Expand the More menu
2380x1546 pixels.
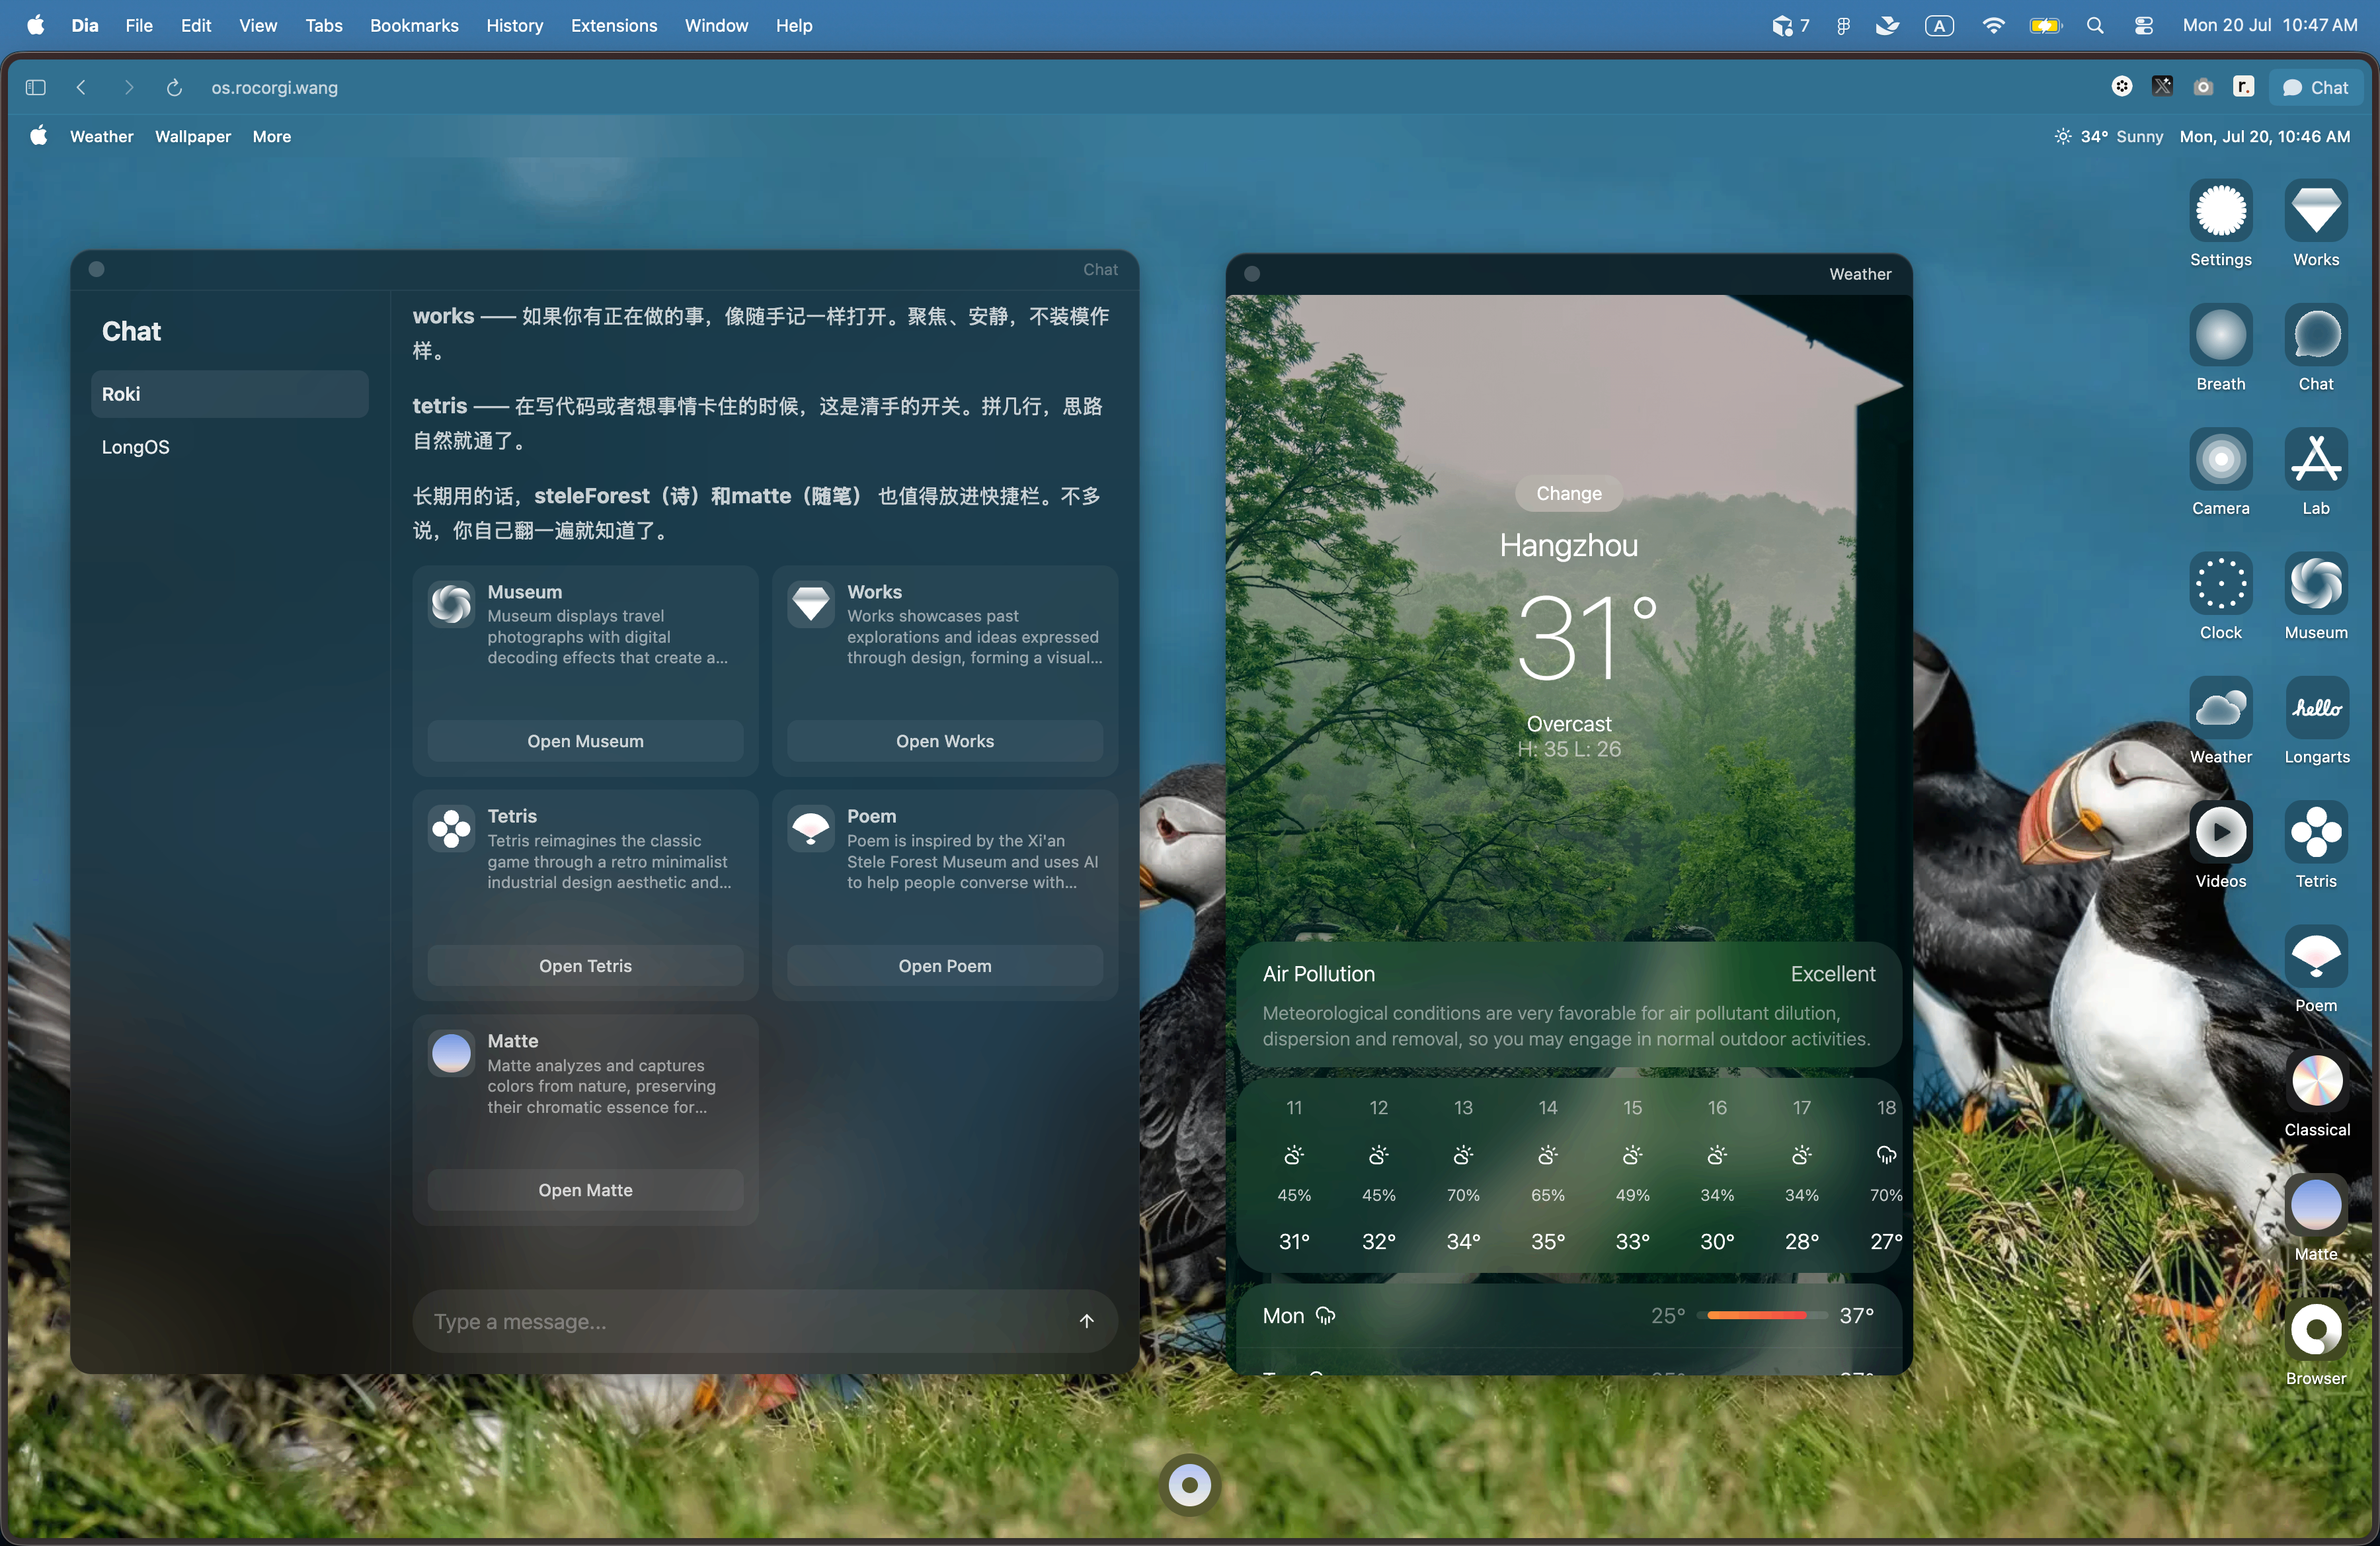pyautogui.click(x=272, y=137)
